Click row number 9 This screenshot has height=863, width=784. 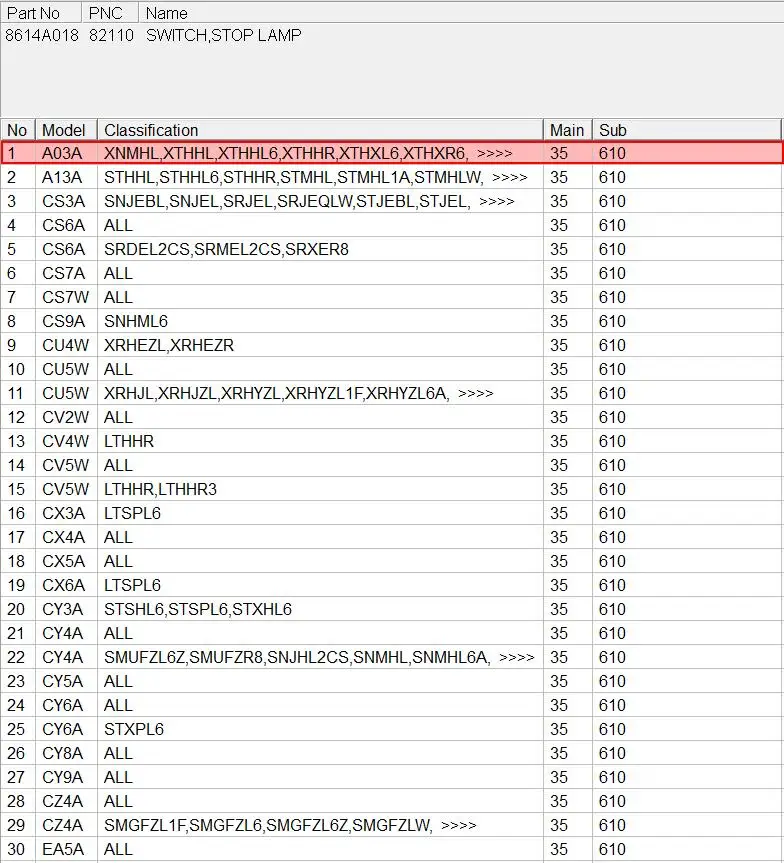[x=12, y=345]
